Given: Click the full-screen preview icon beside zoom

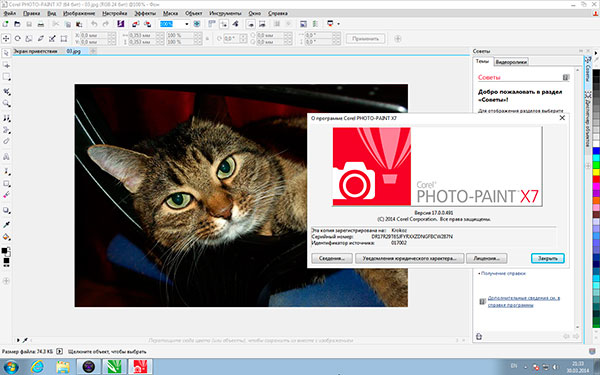Looking at the screenshot, I should [x=197, y=24].
